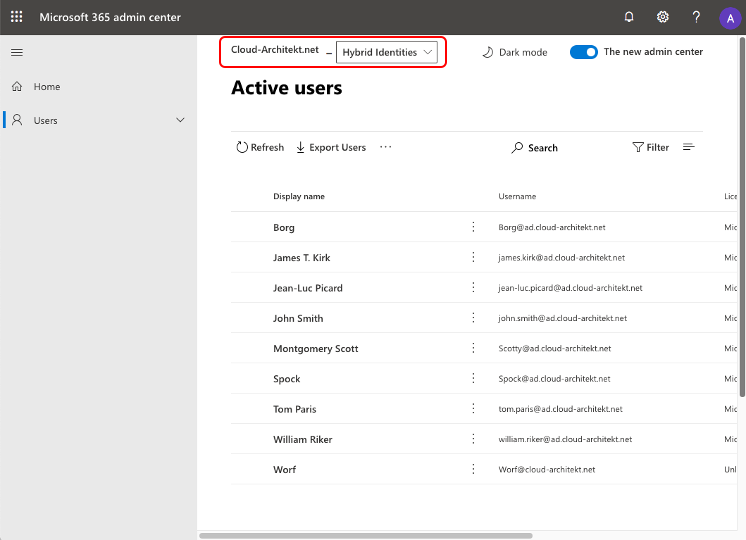Open the Hybrid Identities dropdown
746x540 pixels.
point(386,52)
